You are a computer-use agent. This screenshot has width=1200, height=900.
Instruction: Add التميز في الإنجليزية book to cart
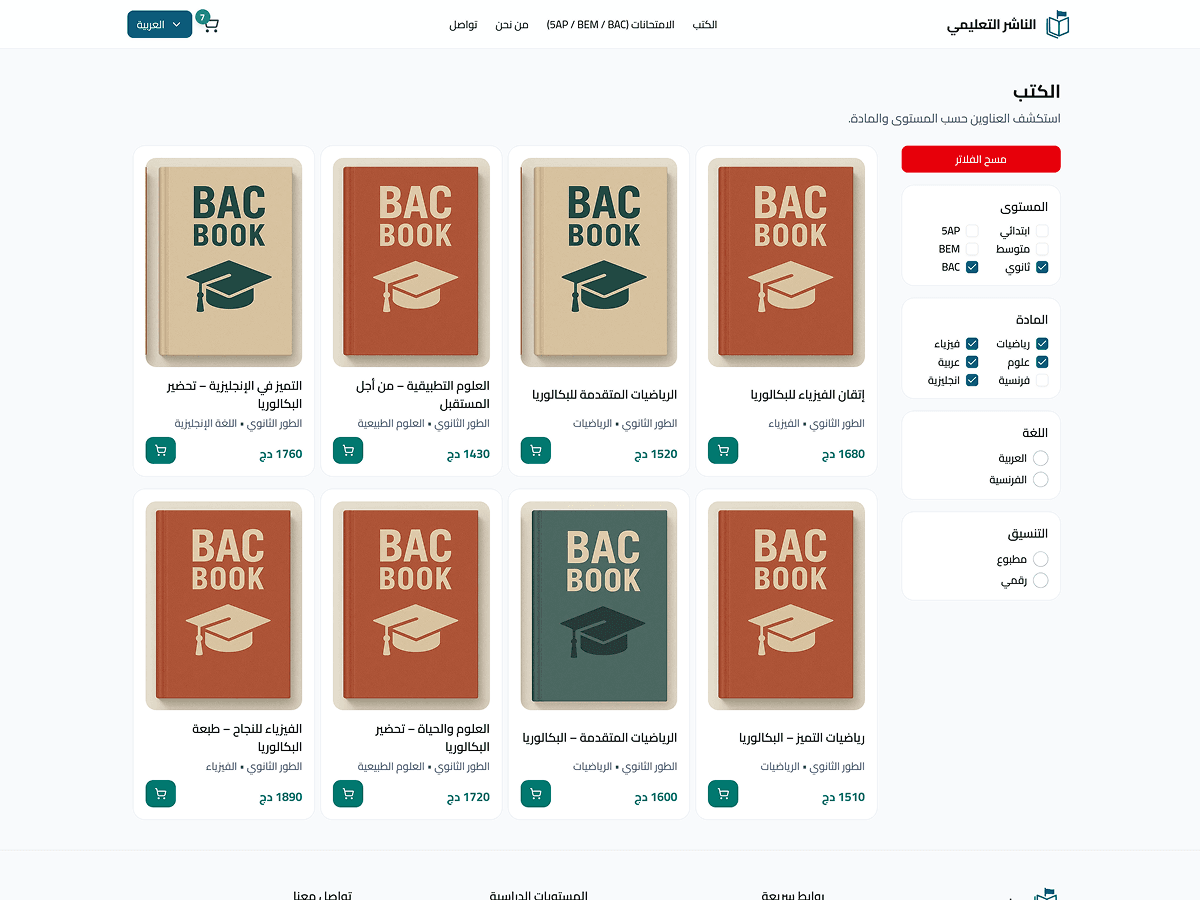pyautogui.click(x=161, y=451)
